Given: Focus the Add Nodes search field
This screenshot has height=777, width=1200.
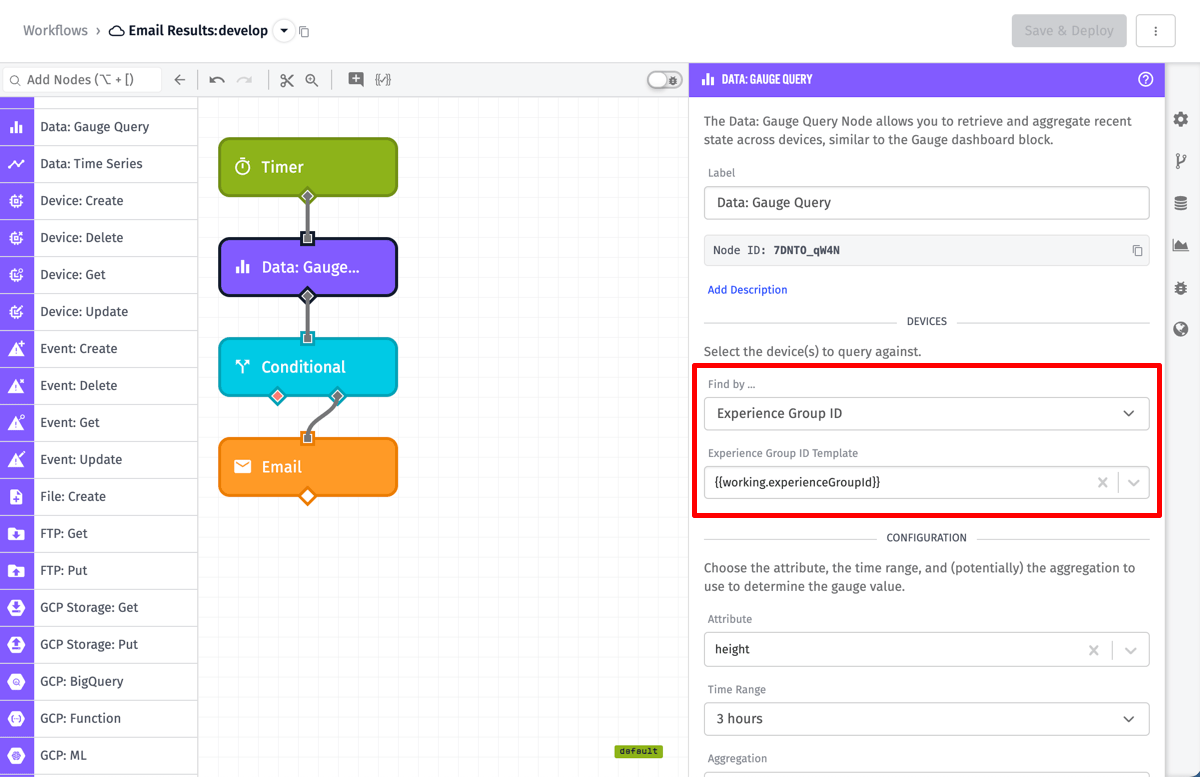Looking at the screenshot, I should click(x=82, y=80).
